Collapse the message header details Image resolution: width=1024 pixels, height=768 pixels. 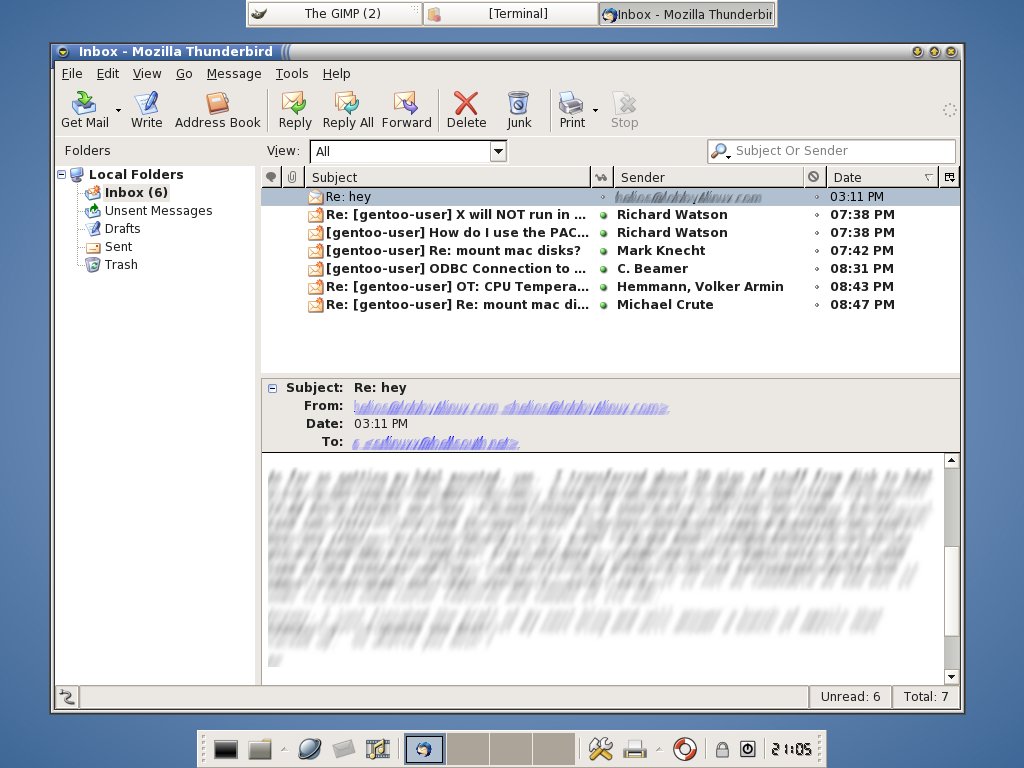[x=272, y=388]
